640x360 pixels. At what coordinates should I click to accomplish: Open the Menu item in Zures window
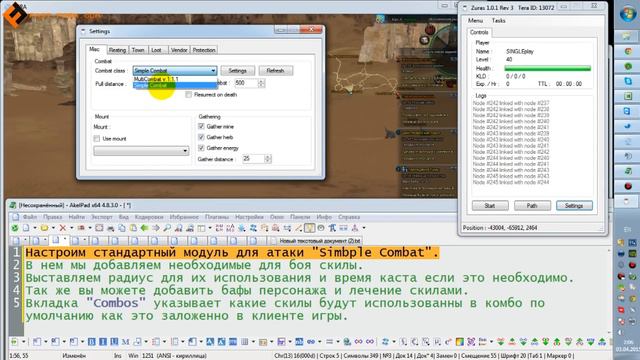475,20
